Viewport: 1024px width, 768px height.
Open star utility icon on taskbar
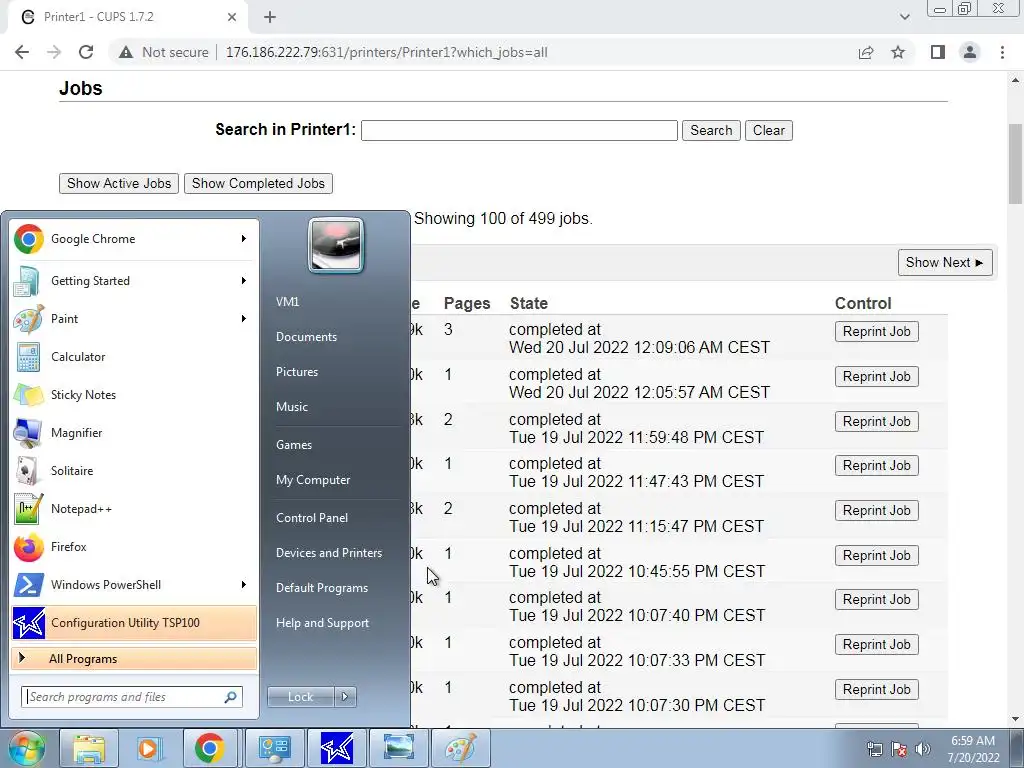click(336, 748)
